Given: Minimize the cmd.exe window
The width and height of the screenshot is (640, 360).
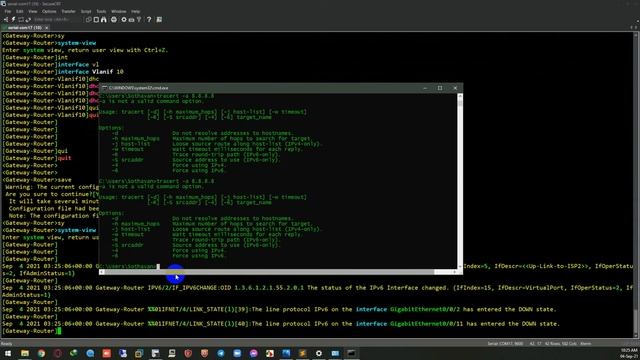Looking at the screenshot, I should coord(425,88).
